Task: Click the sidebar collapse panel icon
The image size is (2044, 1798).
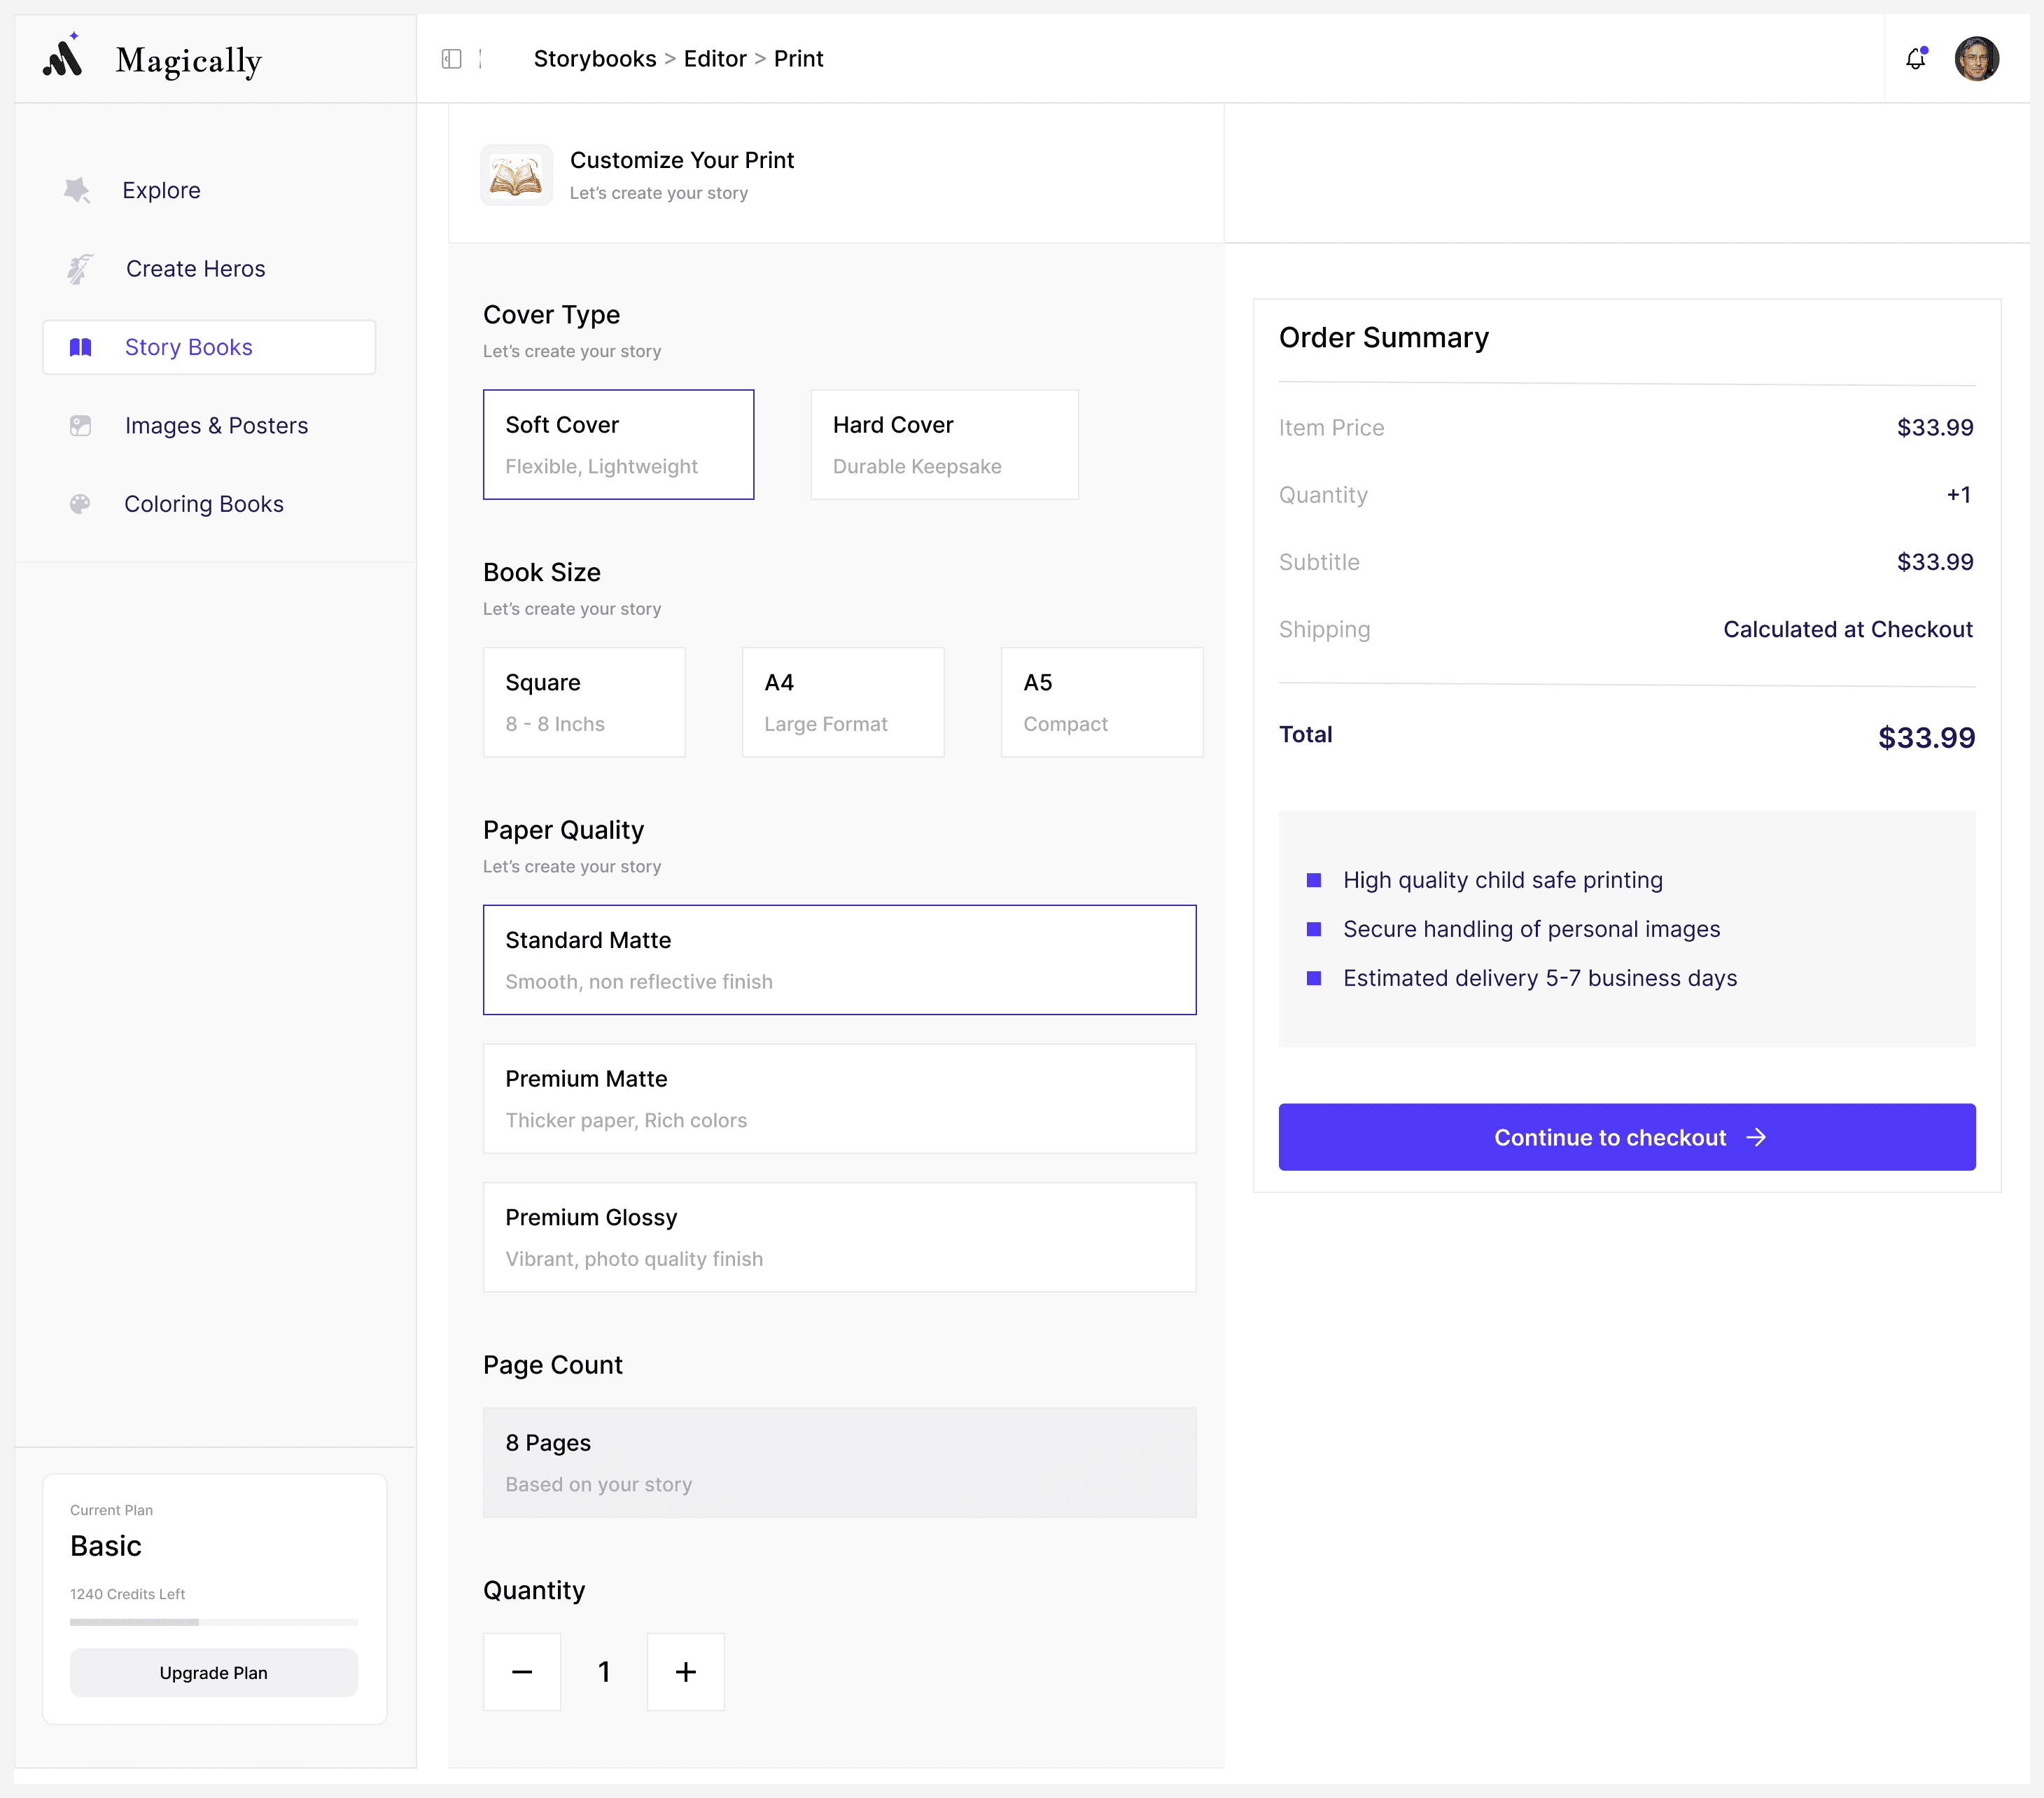Action: [451, 59]
